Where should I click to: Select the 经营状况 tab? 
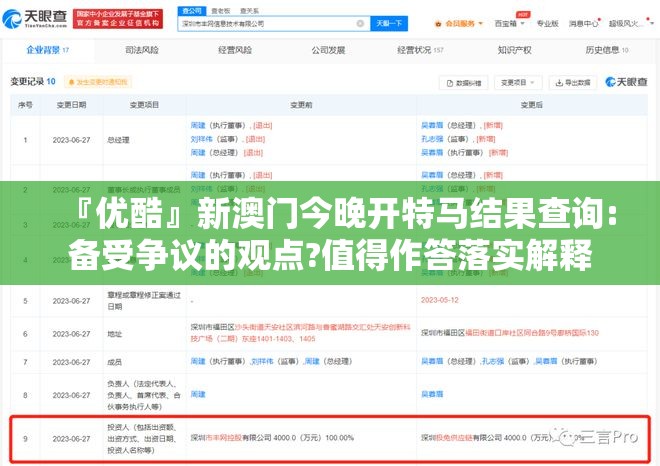420,50
